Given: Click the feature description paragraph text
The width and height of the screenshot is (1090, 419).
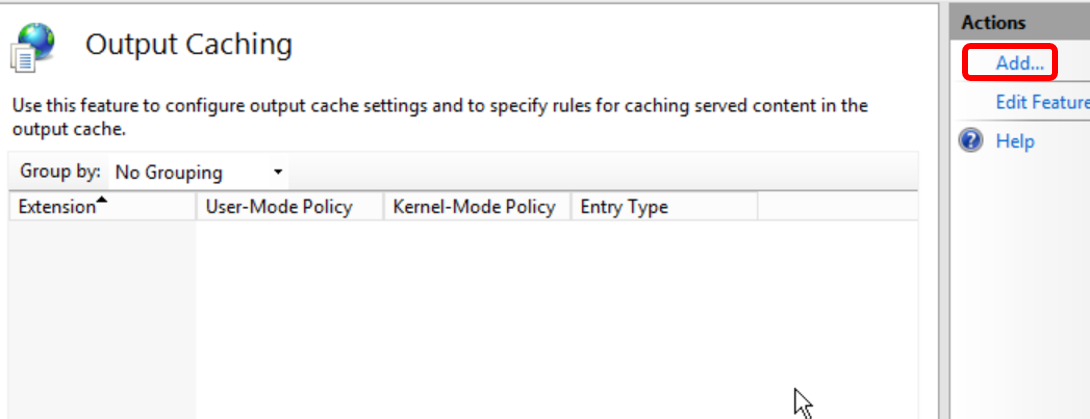Looking at the screenshot, I should 440,117.
